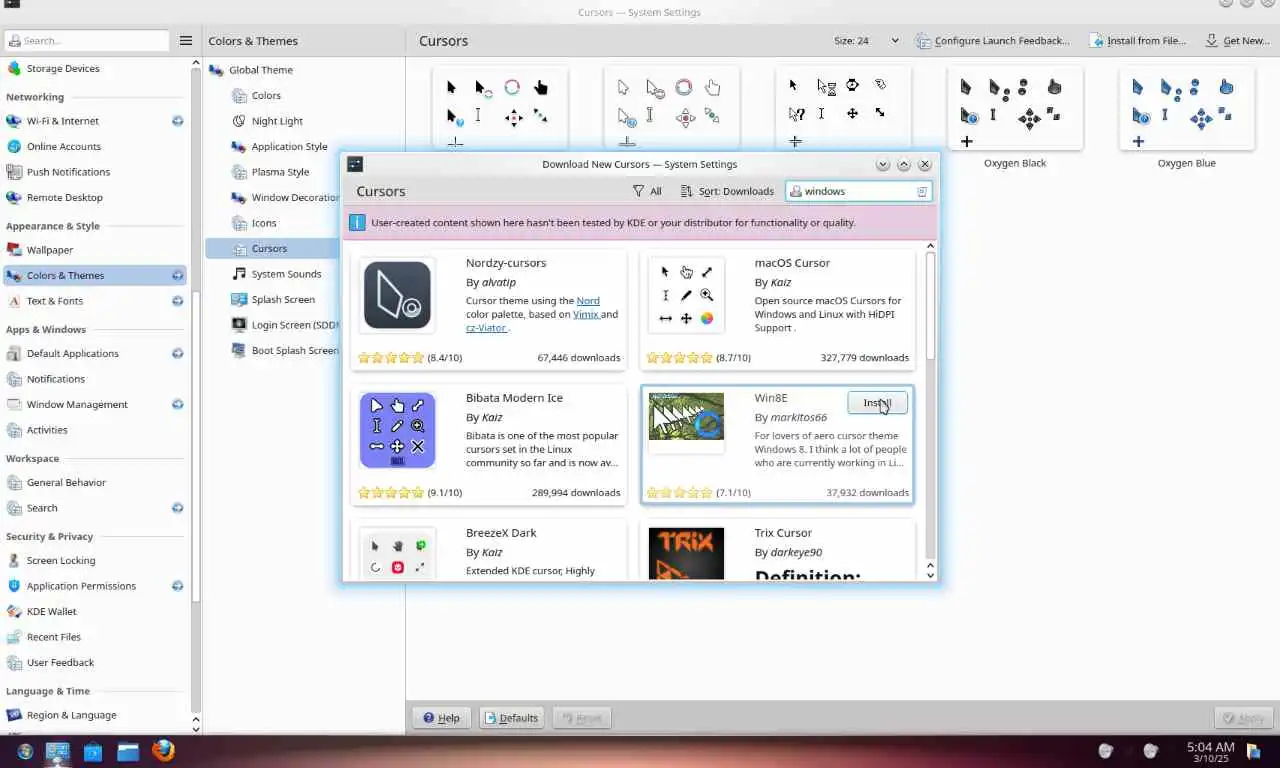This screenshot has width=1280, height=768.
Task: Open Wallpaper settings icon
Action: (14, 250)
